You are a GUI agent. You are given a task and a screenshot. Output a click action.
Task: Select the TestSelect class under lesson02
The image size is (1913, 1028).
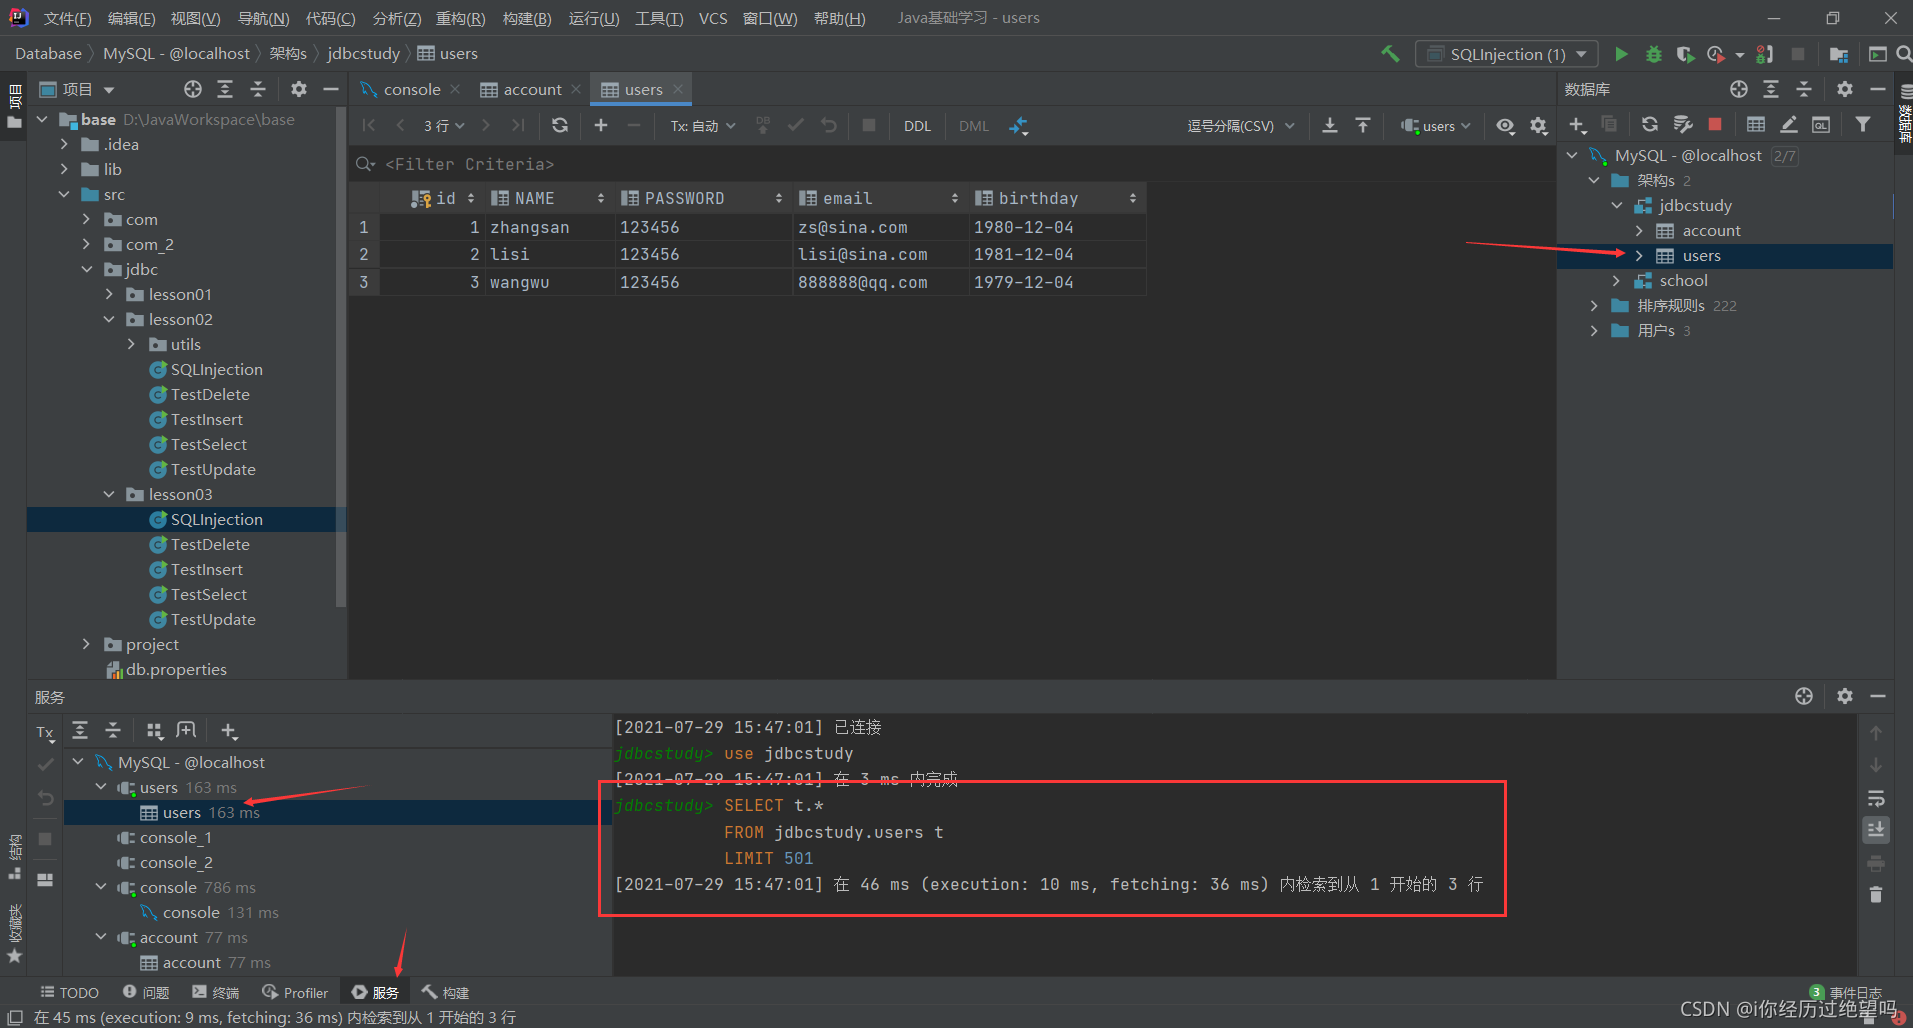coord(208,444)
